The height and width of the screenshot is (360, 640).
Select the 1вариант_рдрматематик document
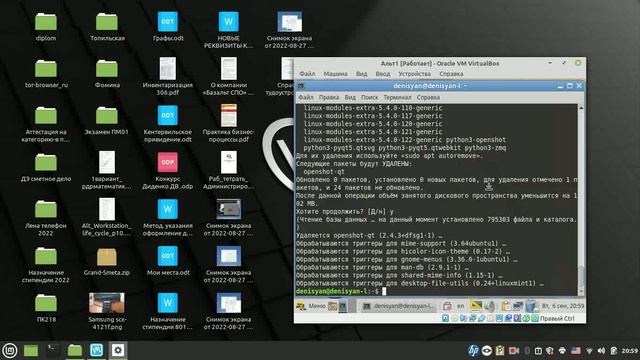coord(107,162)
